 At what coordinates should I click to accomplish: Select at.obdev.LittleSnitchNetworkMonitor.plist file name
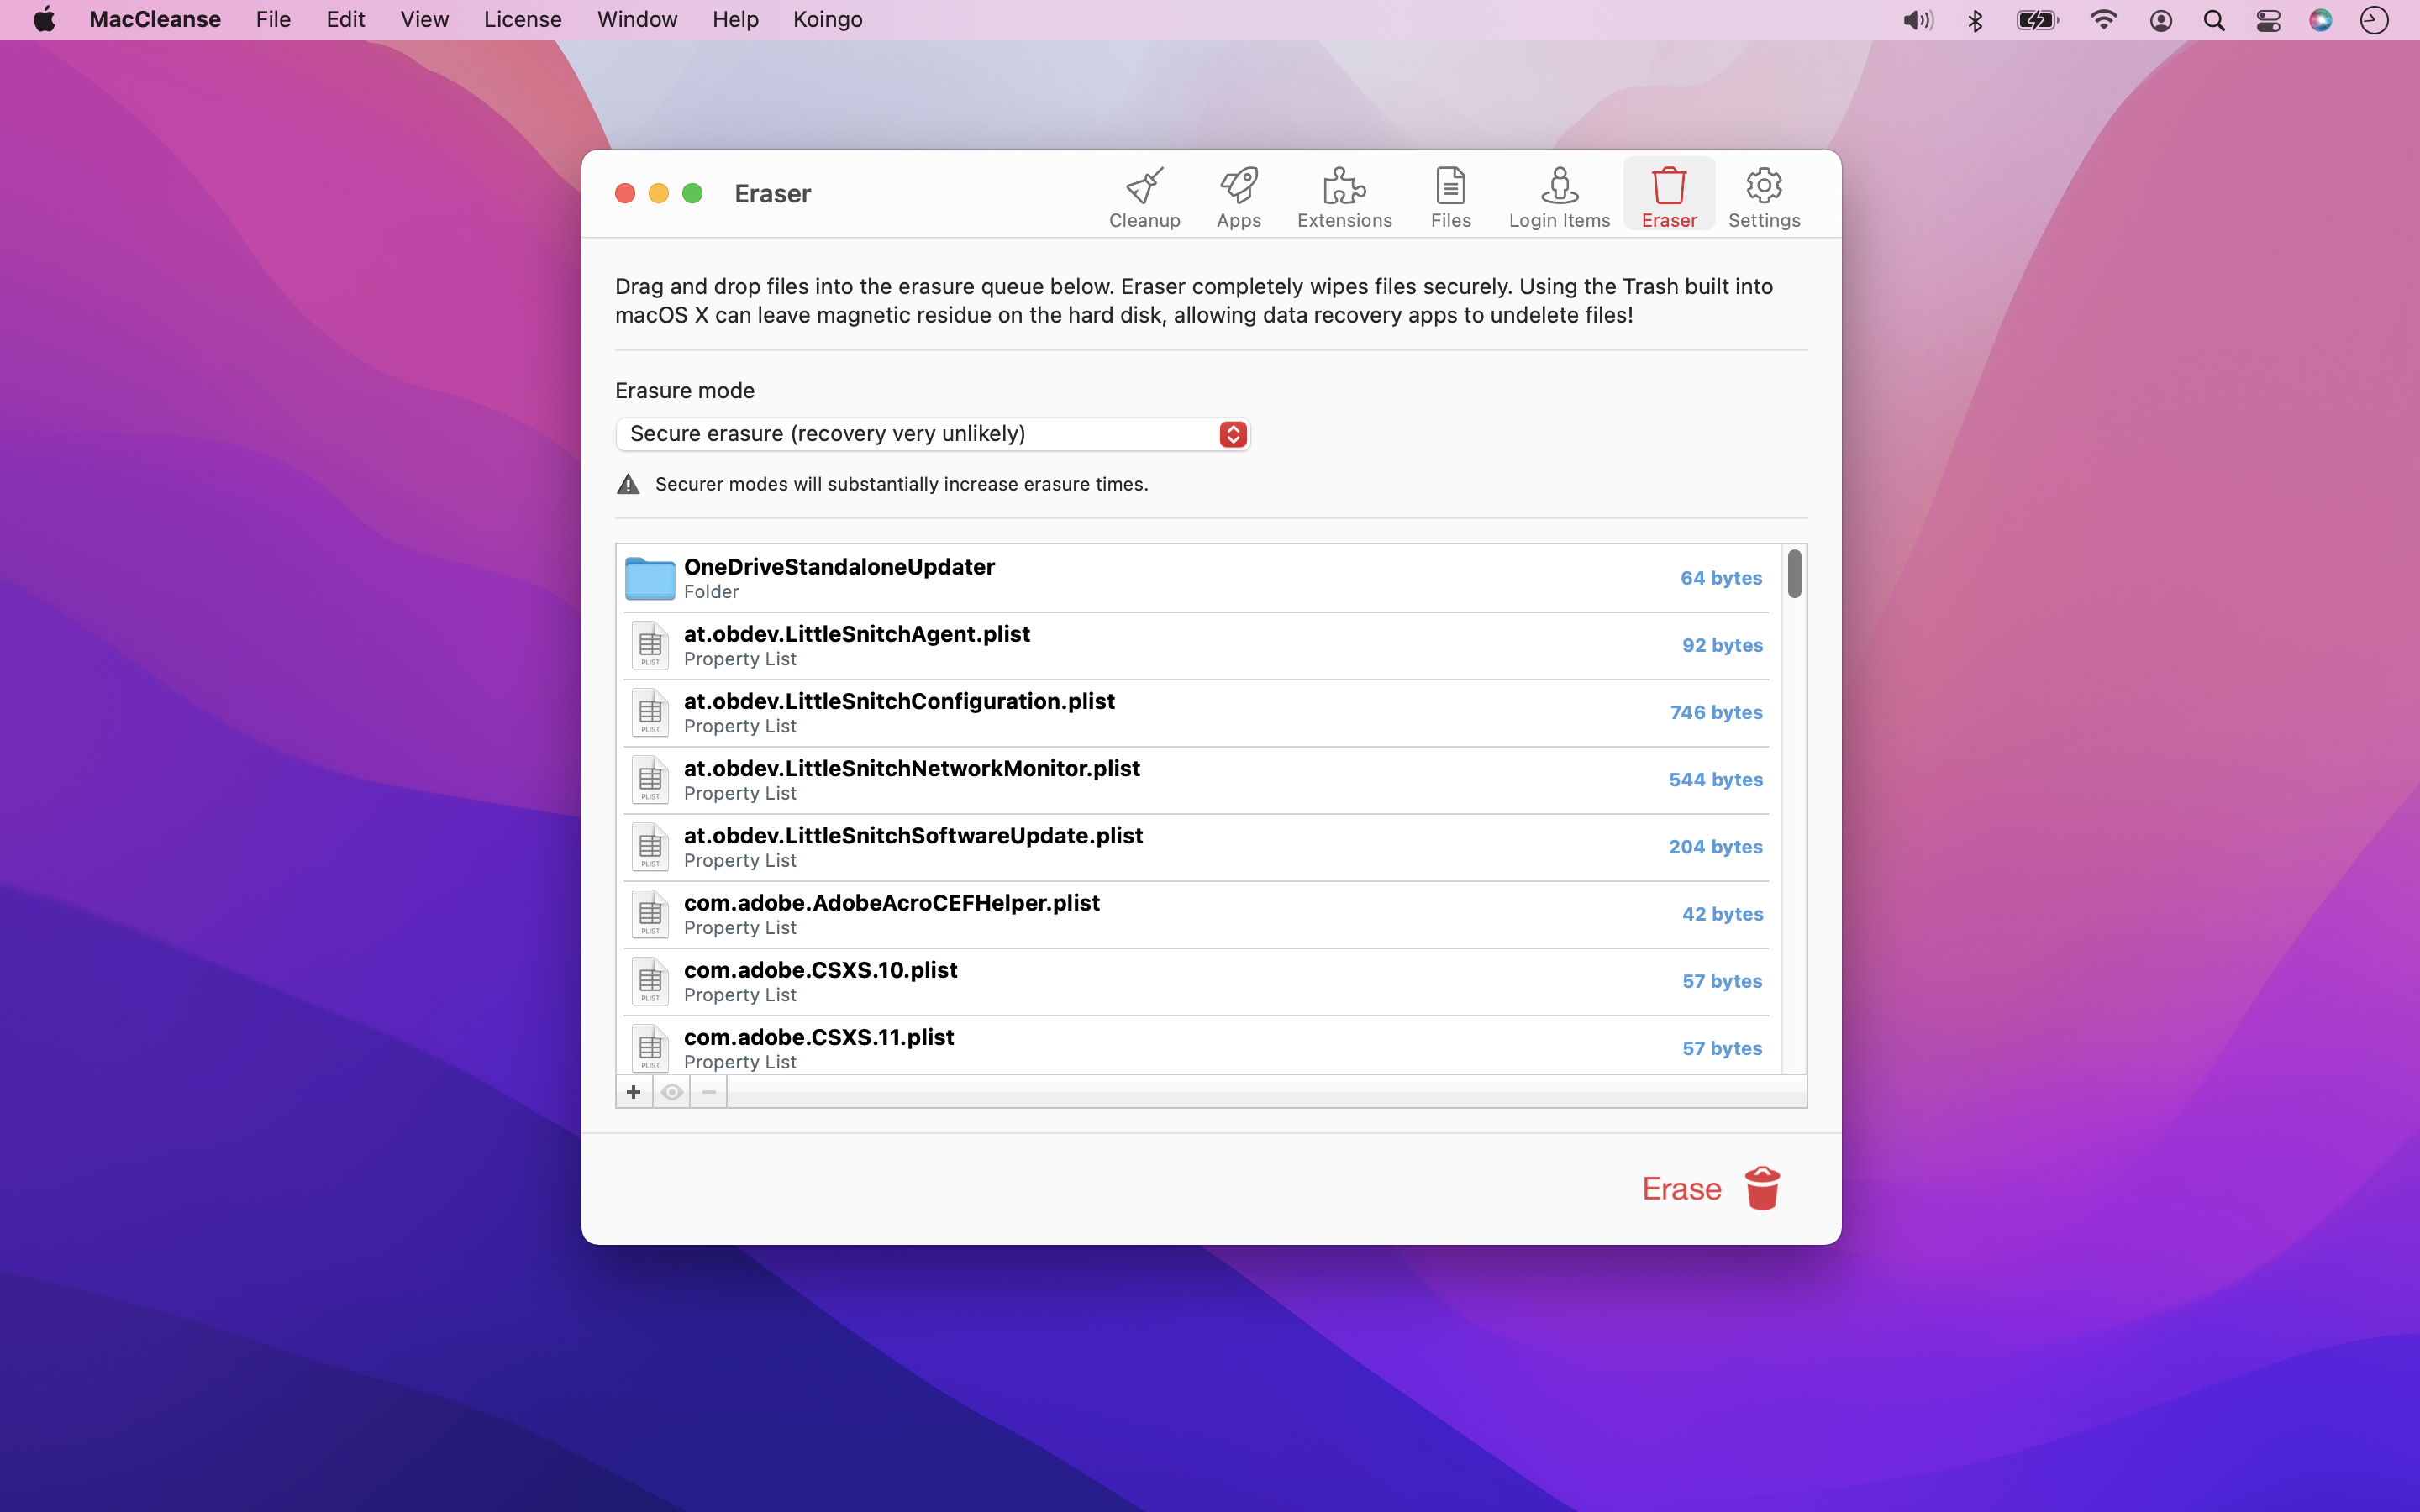coord(912,768)
